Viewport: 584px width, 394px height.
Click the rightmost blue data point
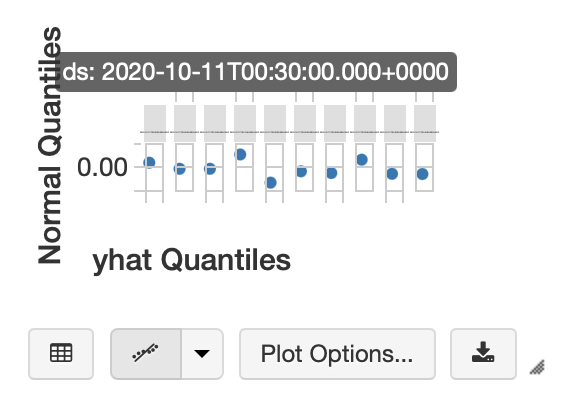pos(422,174)
